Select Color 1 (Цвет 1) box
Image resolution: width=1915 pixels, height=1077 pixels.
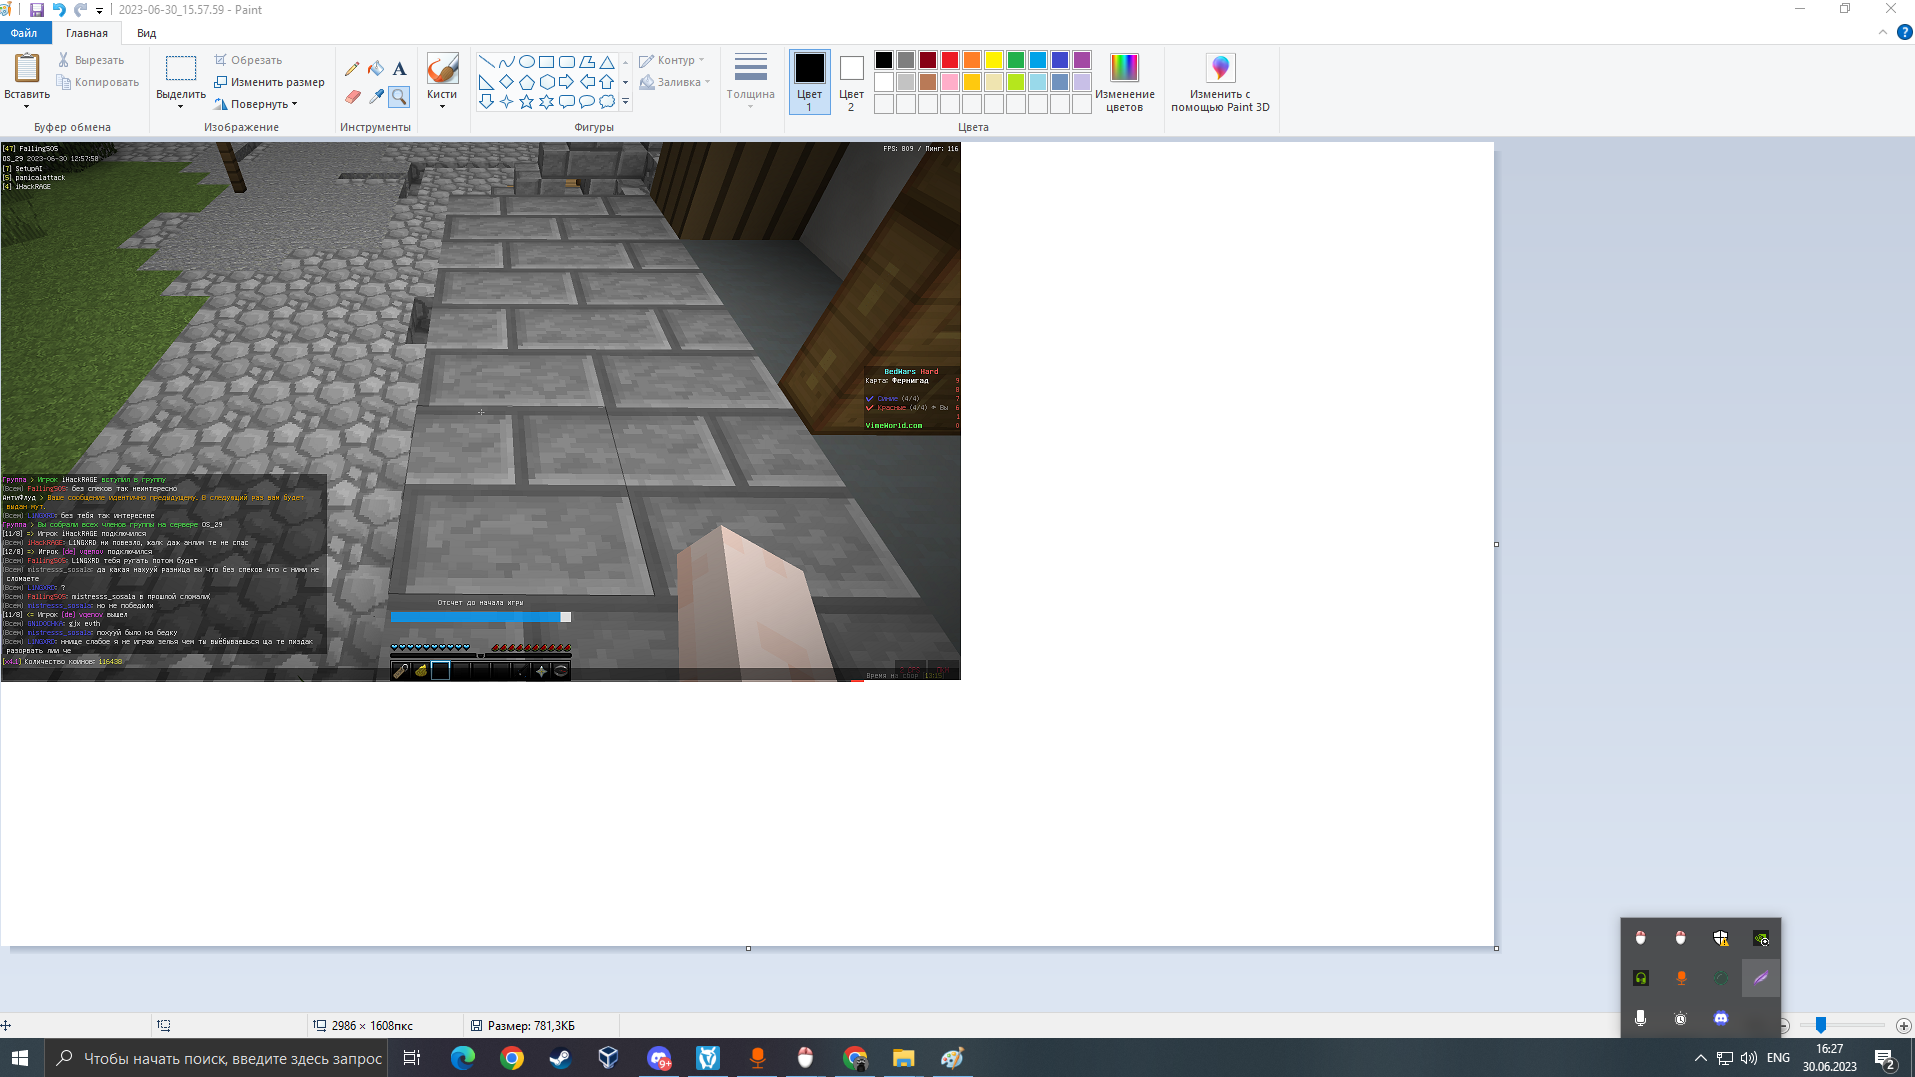809,82
